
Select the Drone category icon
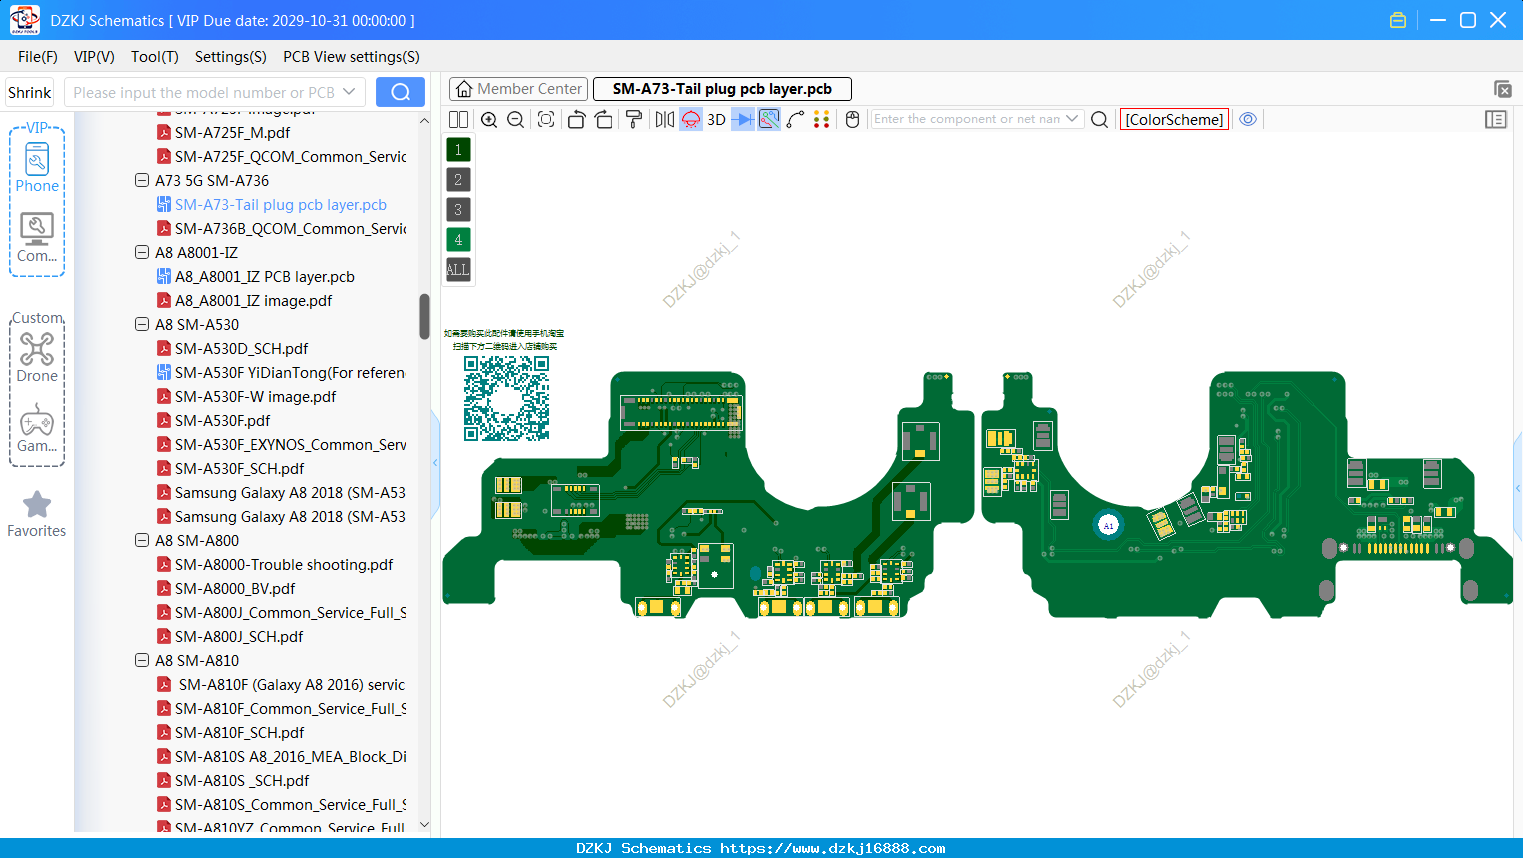click(x=37, y=357)
